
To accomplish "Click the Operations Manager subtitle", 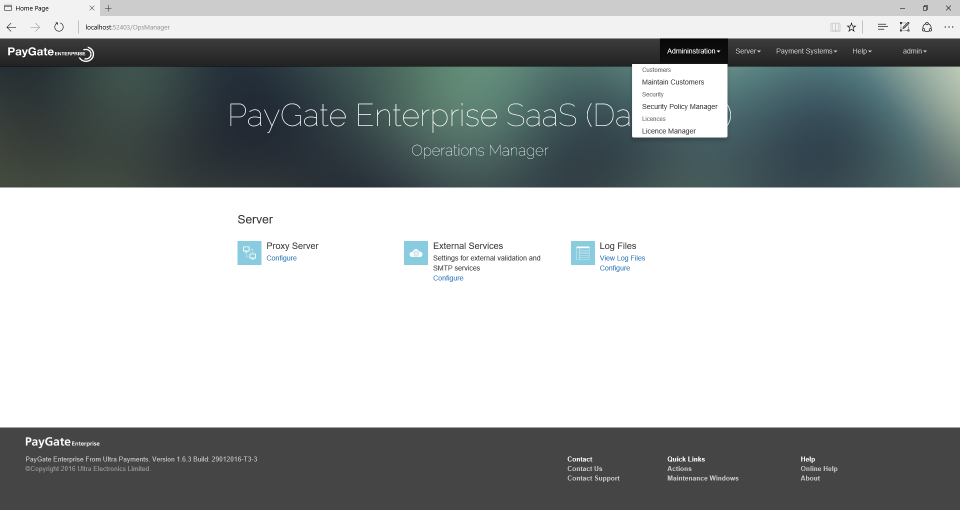I will 479,151.
